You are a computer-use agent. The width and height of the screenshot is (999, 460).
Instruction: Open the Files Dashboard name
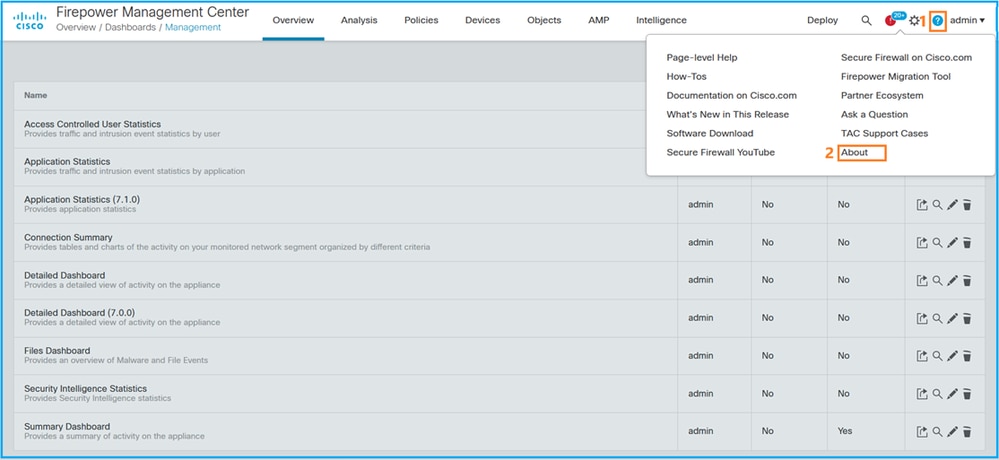57,350
